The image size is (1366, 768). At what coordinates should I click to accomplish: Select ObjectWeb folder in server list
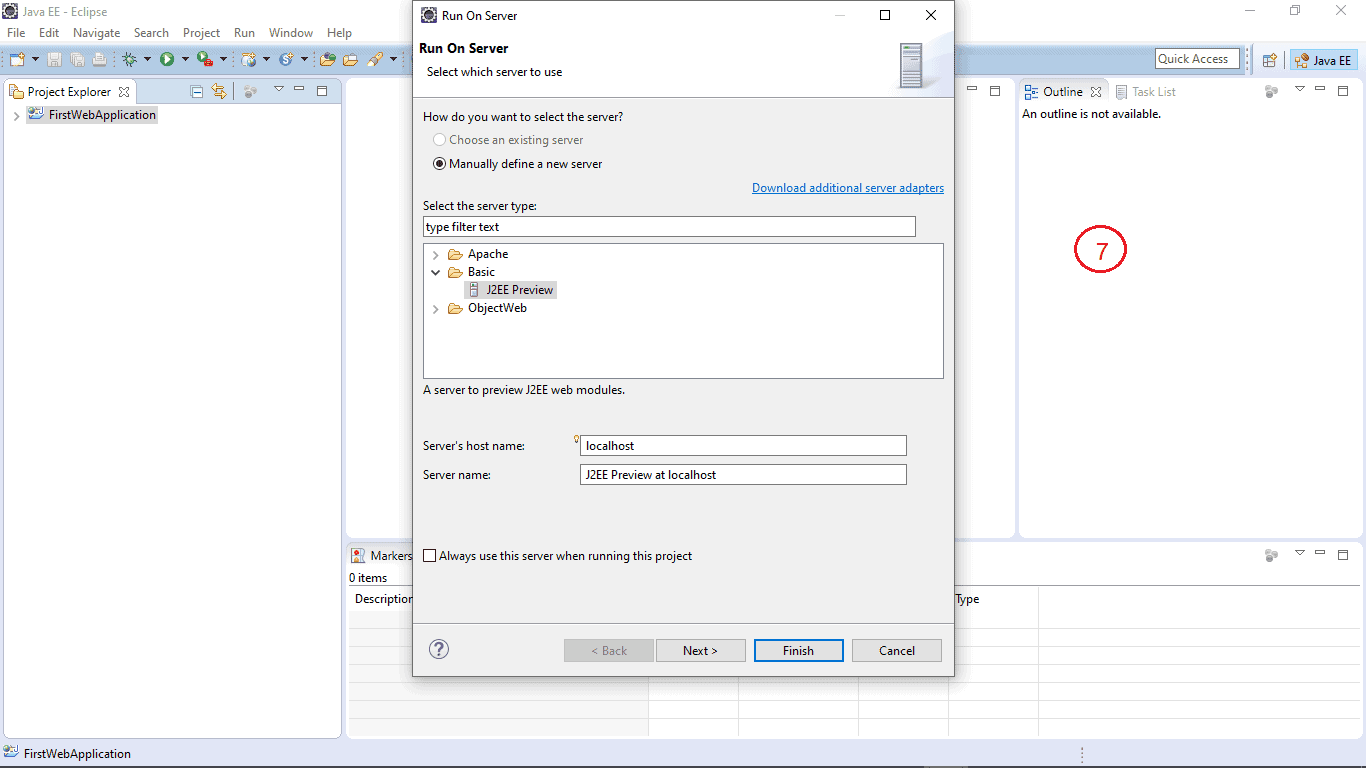487,309
